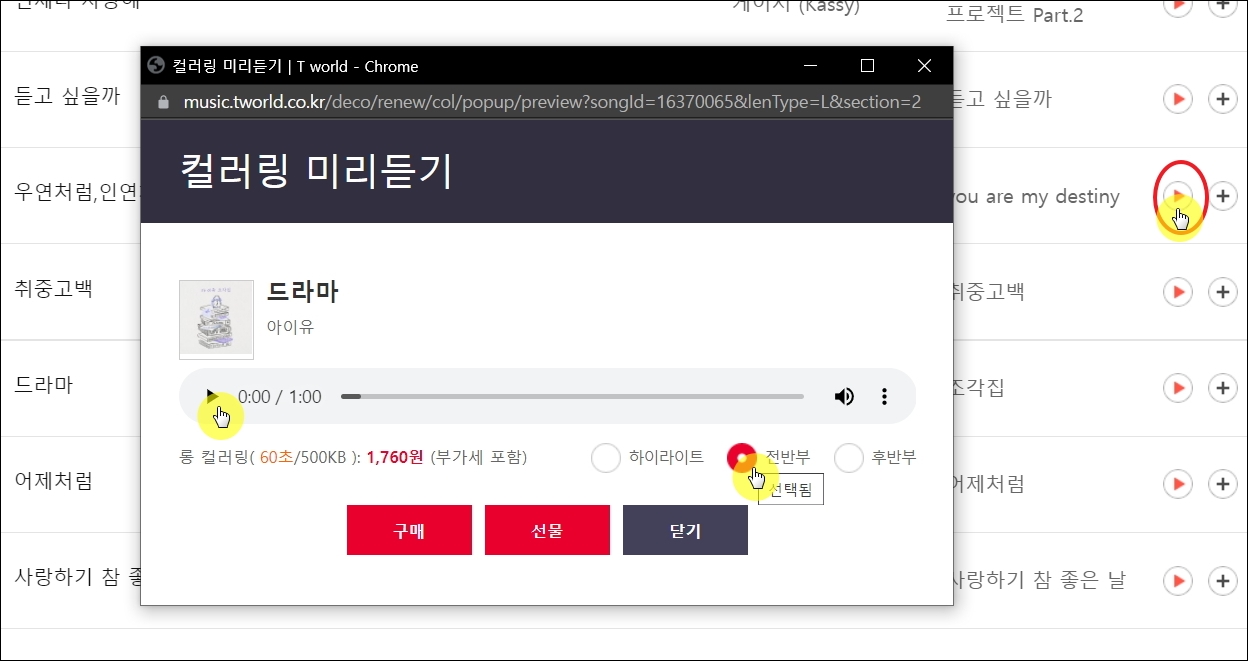Play preview for 조각집 row

(1178, 388)
